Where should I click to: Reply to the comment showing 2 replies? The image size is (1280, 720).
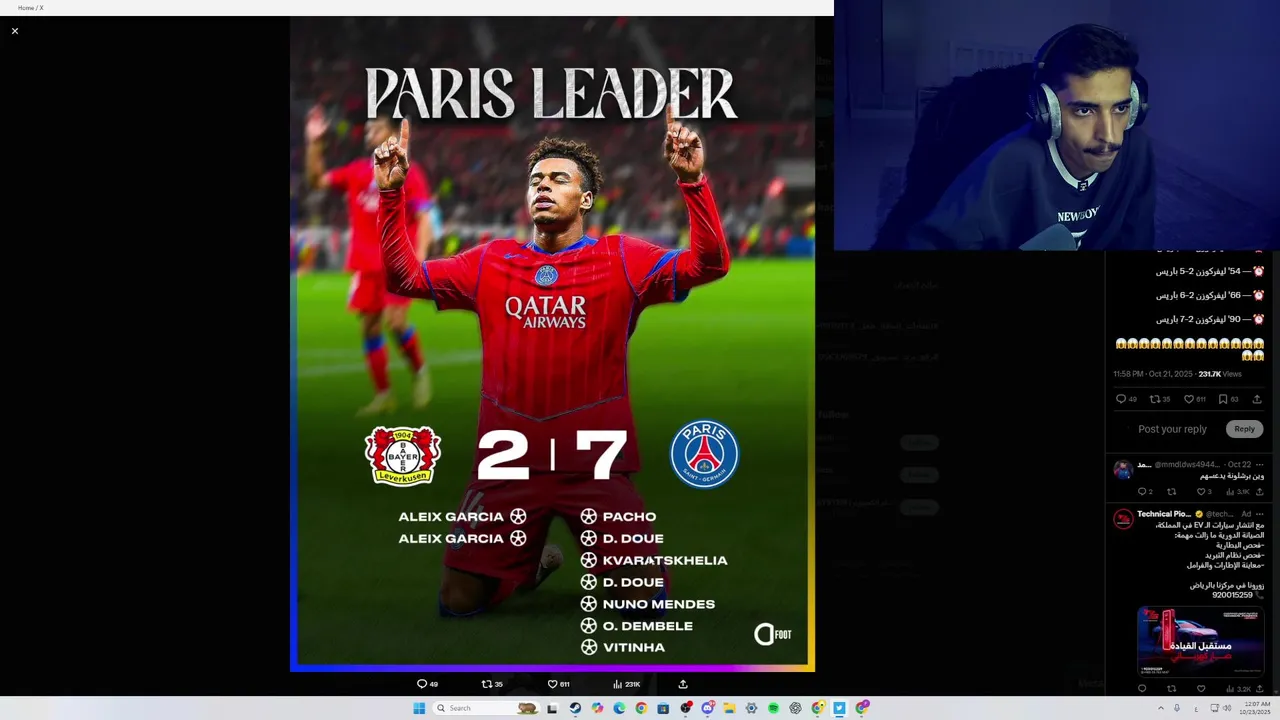[1145, 492]
